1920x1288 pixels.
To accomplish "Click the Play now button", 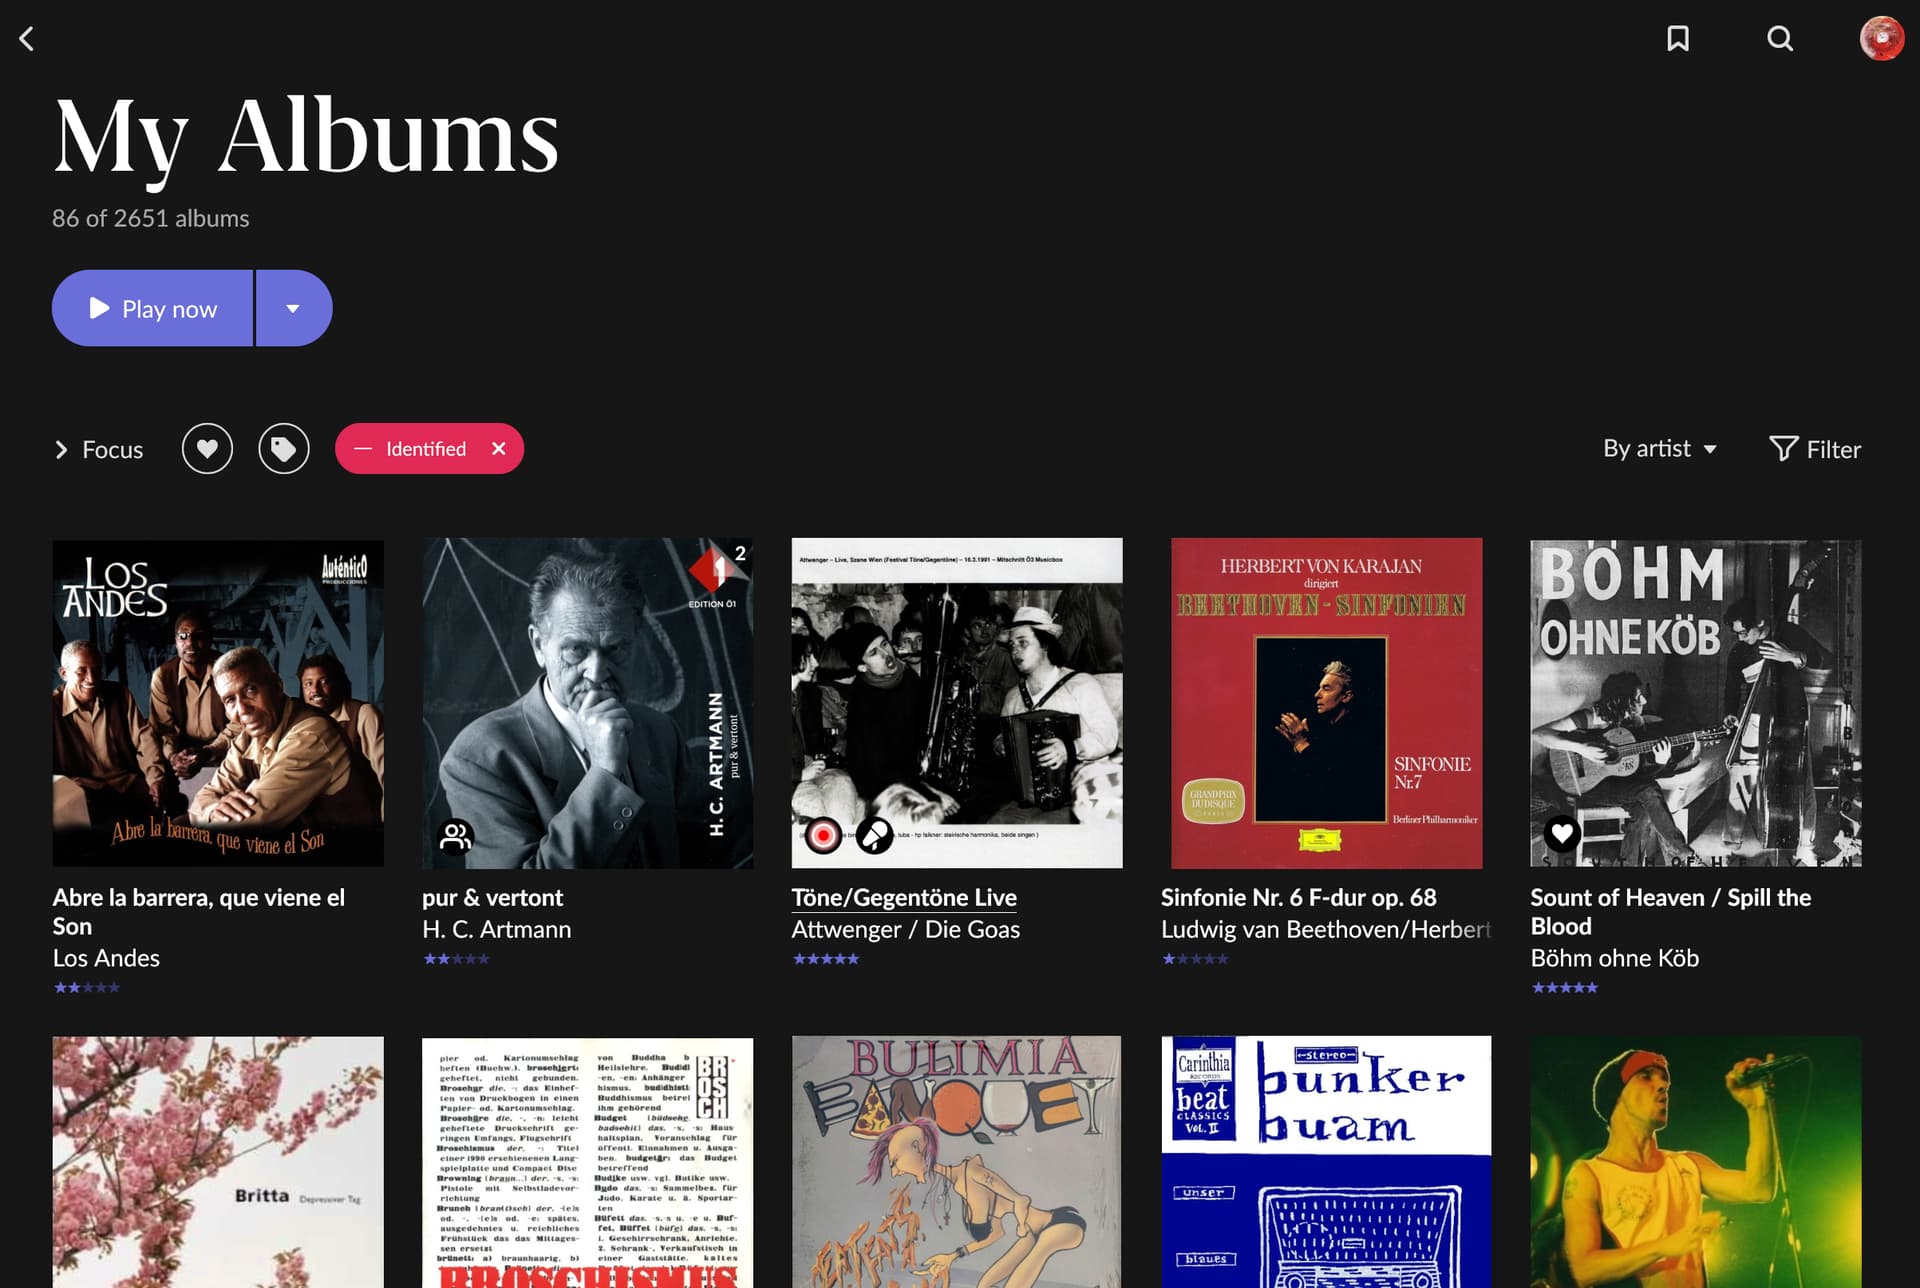I will (x=152, y=308).
